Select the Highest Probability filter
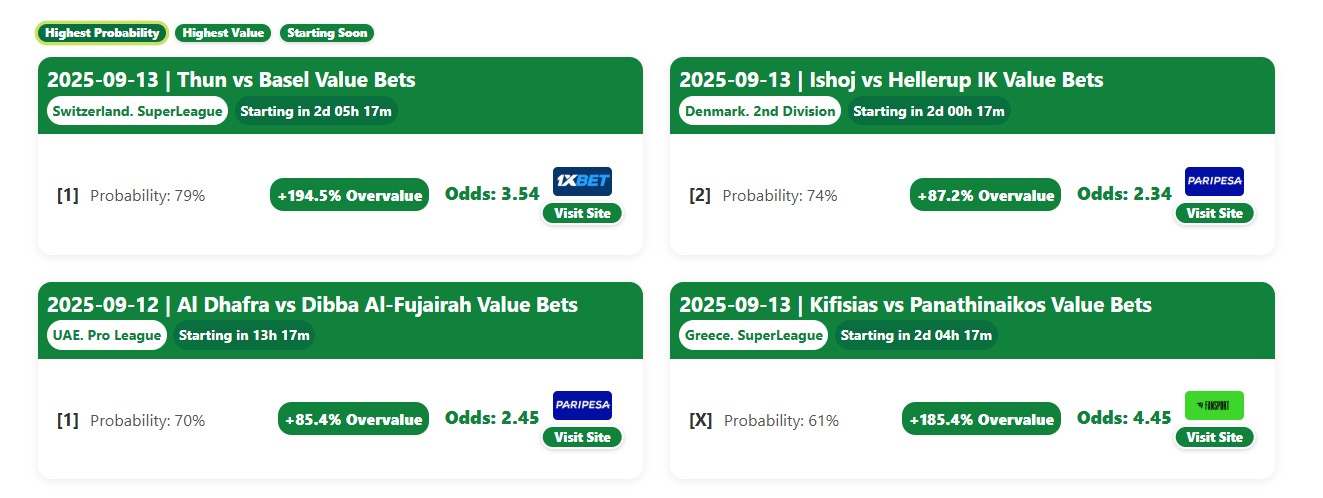Screen dimensions: 1323x498 pos(103,33)
